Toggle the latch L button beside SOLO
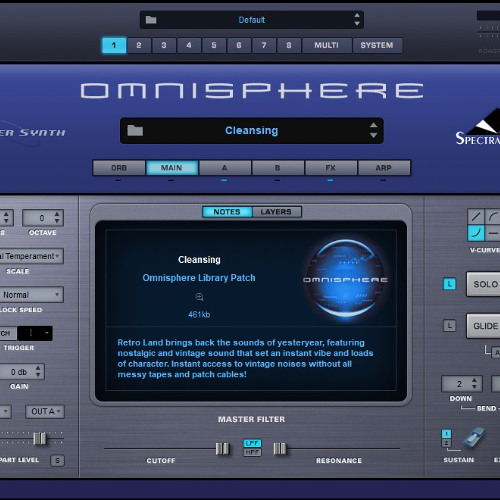The image size is (500, 500). pyautogui.click(x=449, y=284)
